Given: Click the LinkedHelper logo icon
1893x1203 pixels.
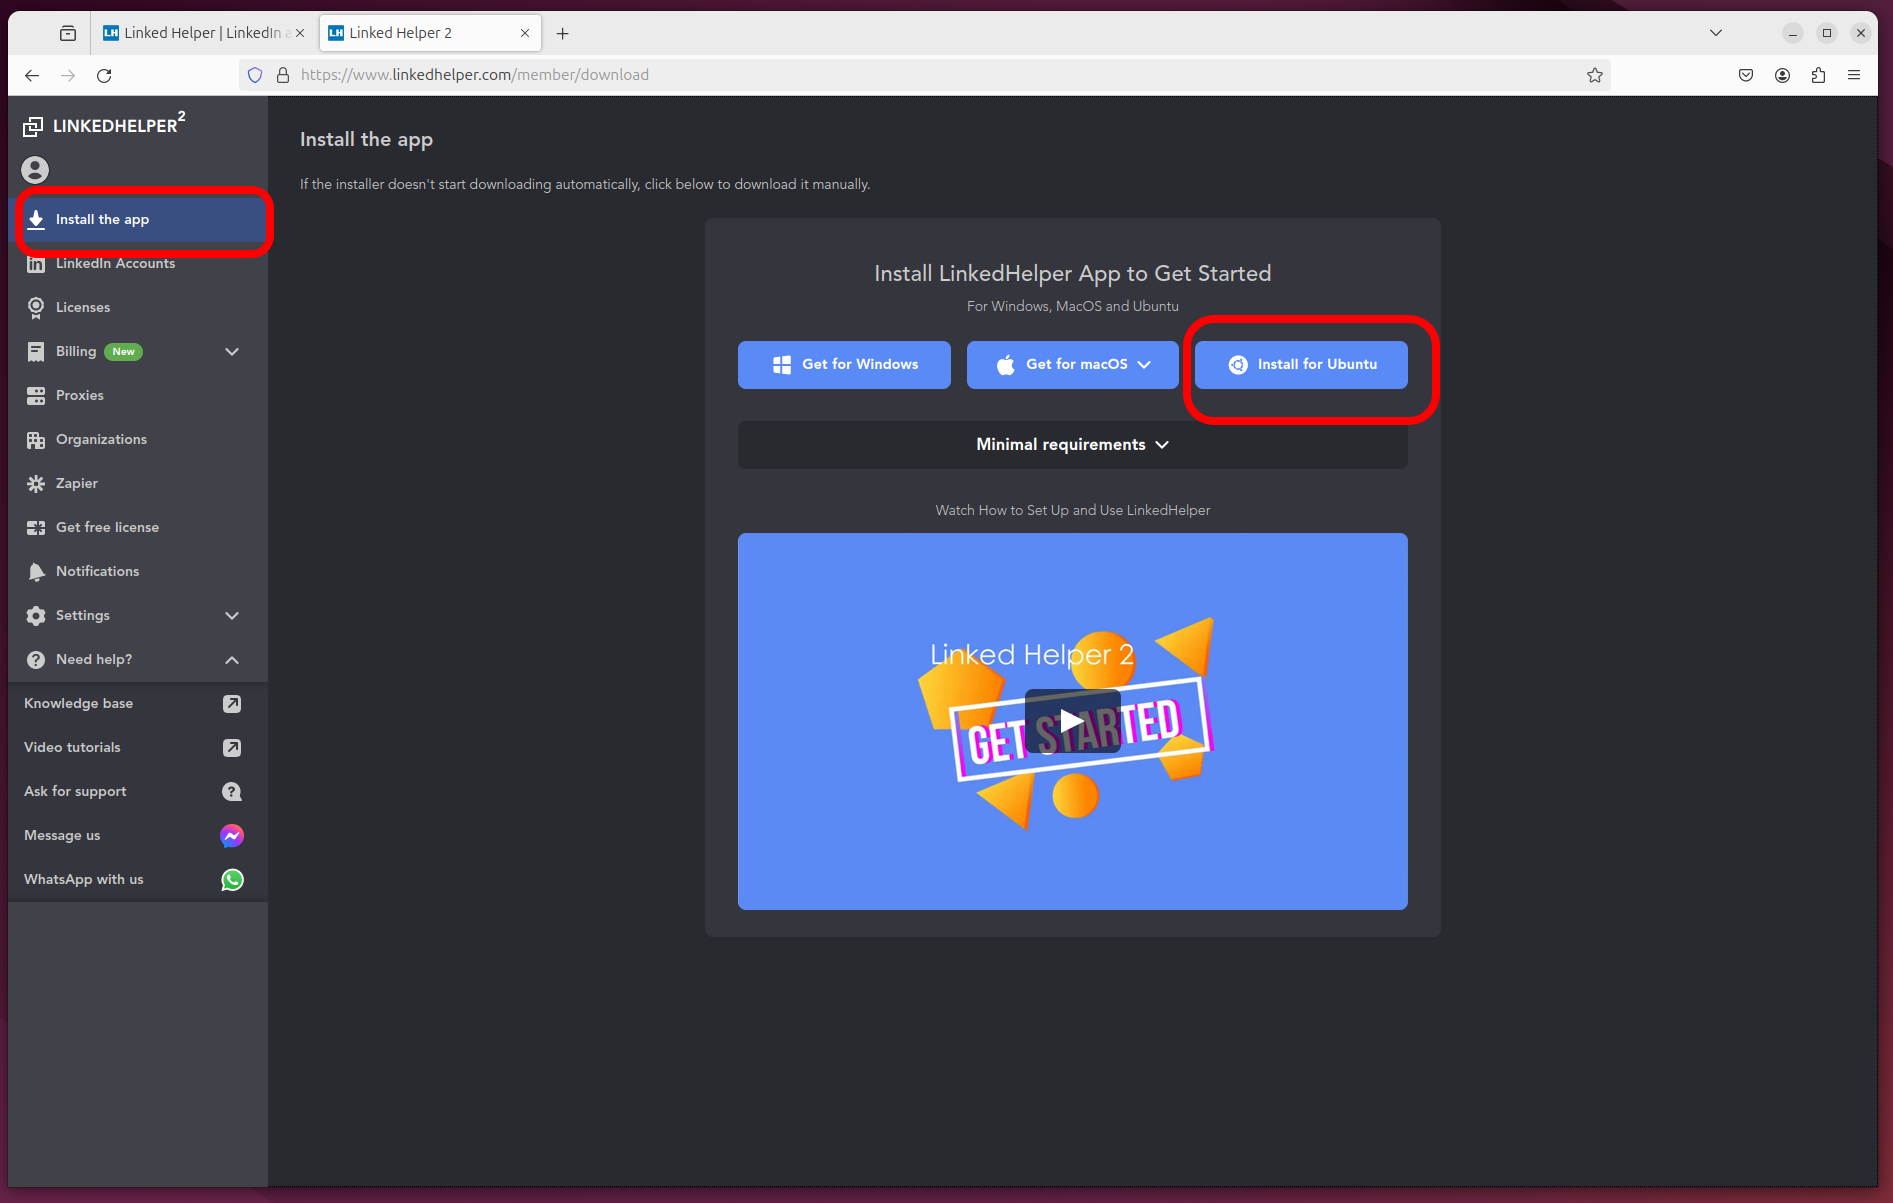Looking at the screenshot, I should click(x=33, y=126).
